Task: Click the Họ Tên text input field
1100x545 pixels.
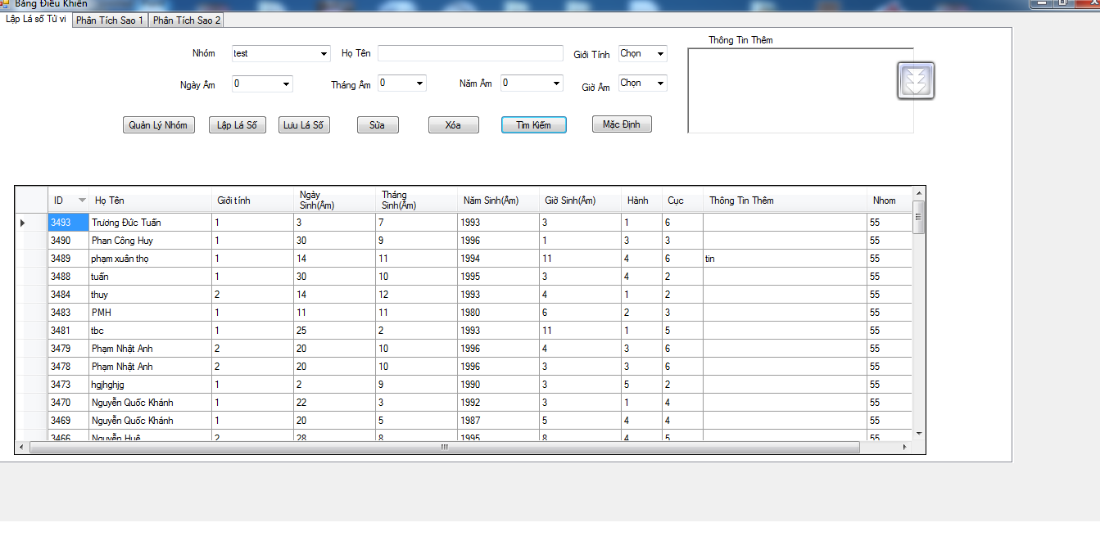Action: click(x=470, y=54)
